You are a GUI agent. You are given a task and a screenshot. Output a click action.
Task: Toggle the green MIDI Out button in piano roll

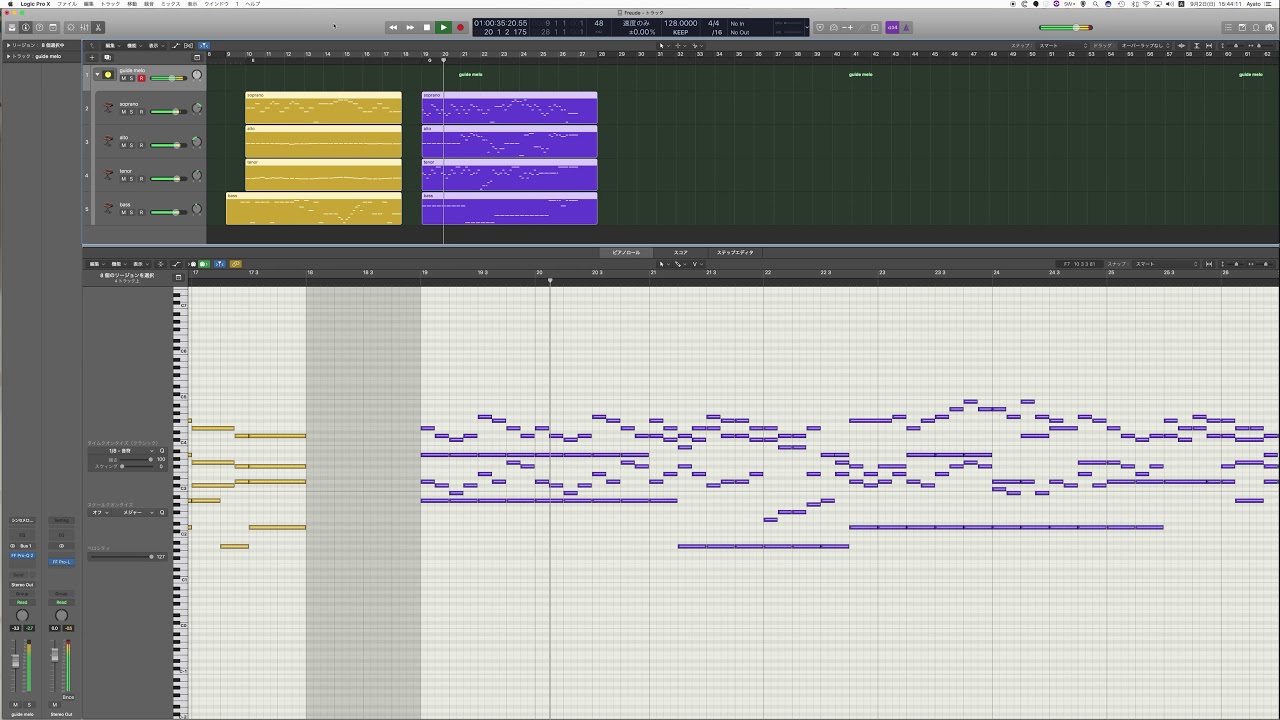204,264
